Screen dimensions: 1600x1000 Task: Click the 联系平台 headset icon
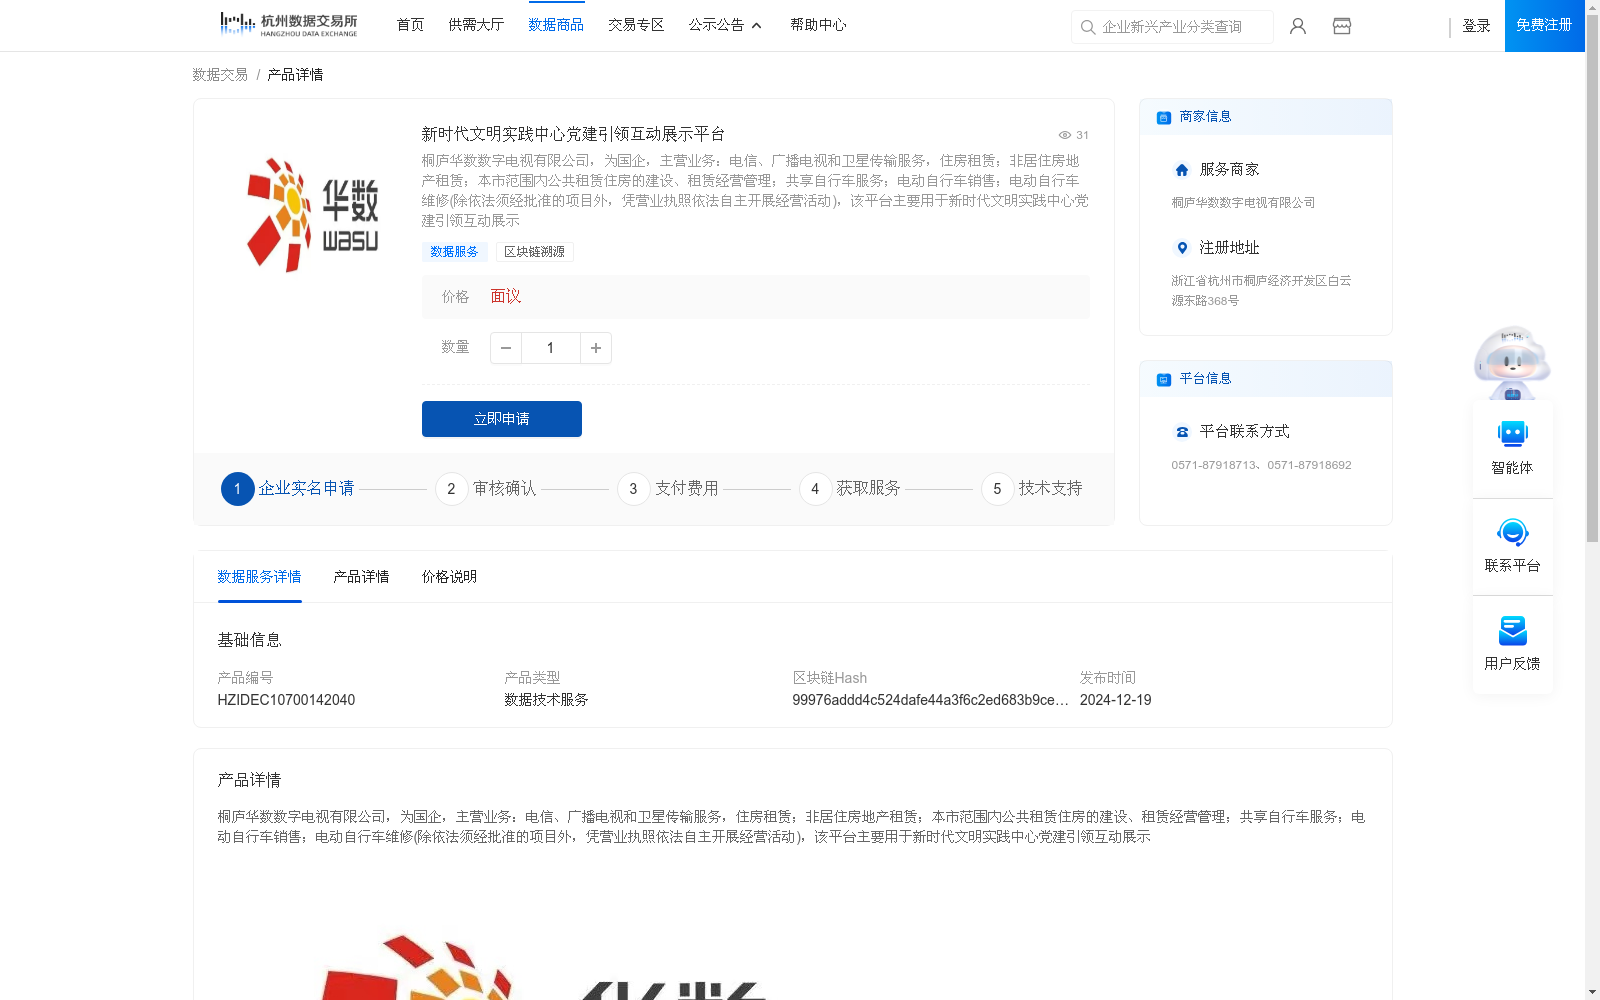[1513, 532]
